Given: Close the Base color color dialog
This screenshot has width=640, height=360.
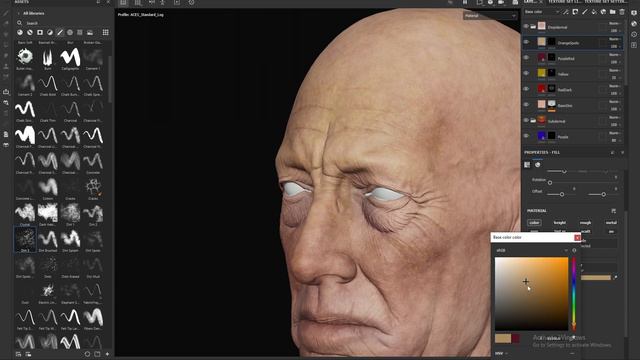Looking at the screenshot, I should [x=577, y=238].
